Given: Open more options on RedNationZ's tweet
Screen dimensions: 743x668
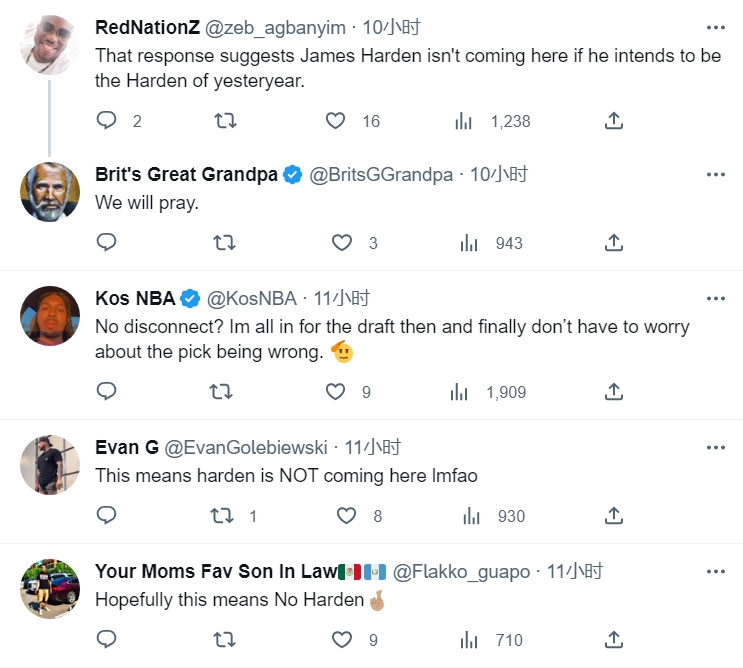Looking at the screenshot, I should point(716,27).
